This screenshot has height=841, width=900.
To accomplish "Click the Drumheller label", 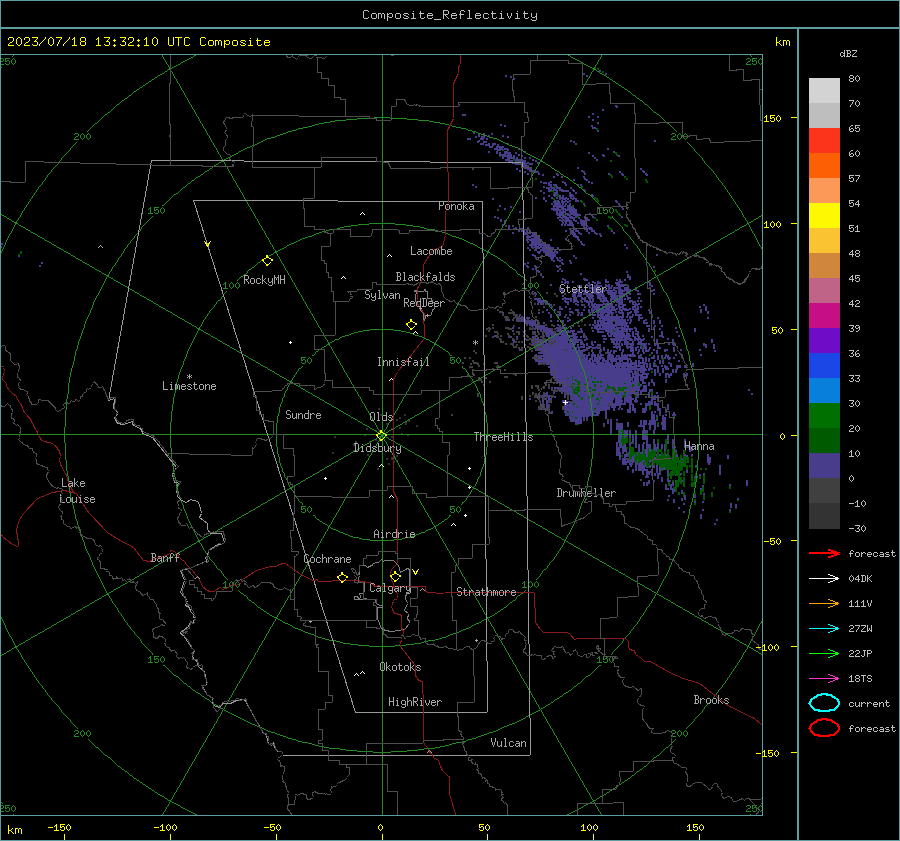I will click(x=586, y=493).
